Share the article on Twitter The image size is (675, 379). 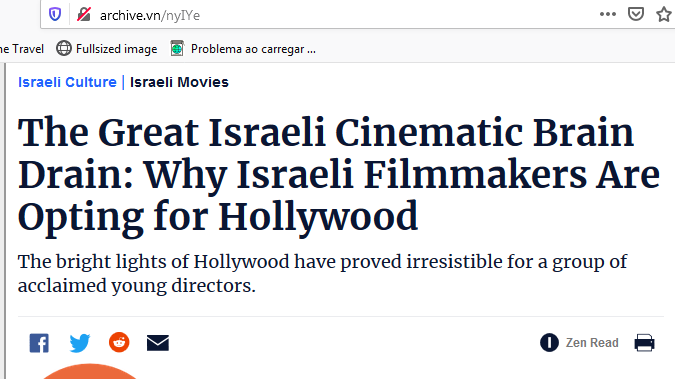[x=80, y=343]
